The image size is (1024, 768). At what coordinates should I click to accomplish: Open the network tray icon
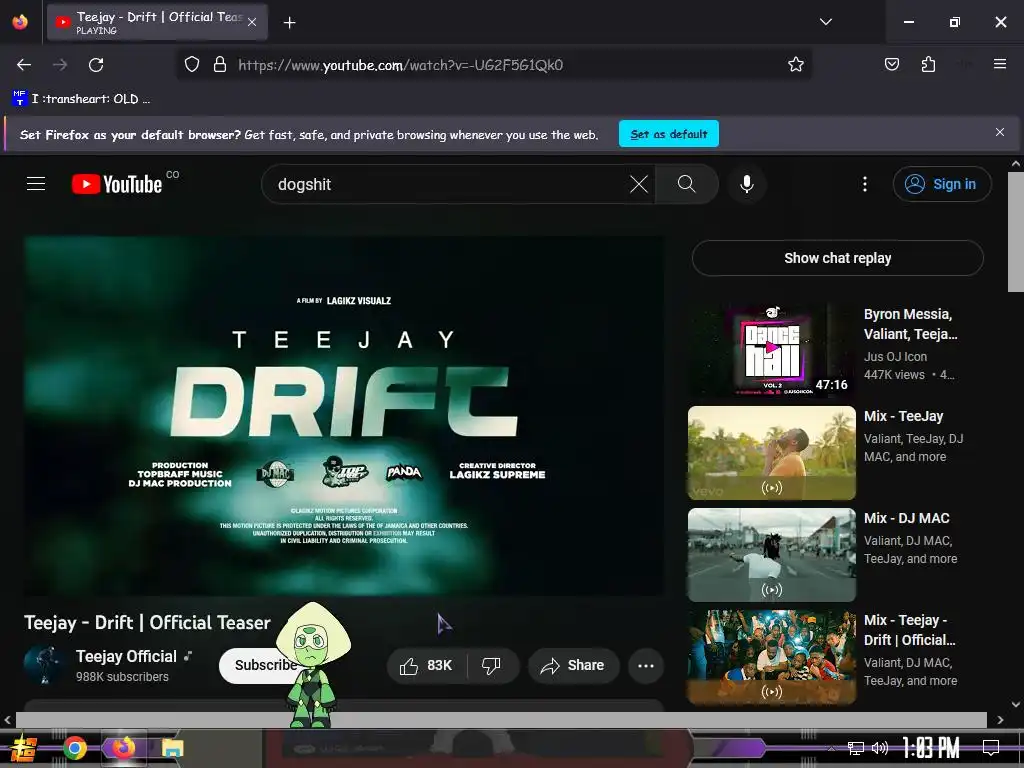(856, 748)
